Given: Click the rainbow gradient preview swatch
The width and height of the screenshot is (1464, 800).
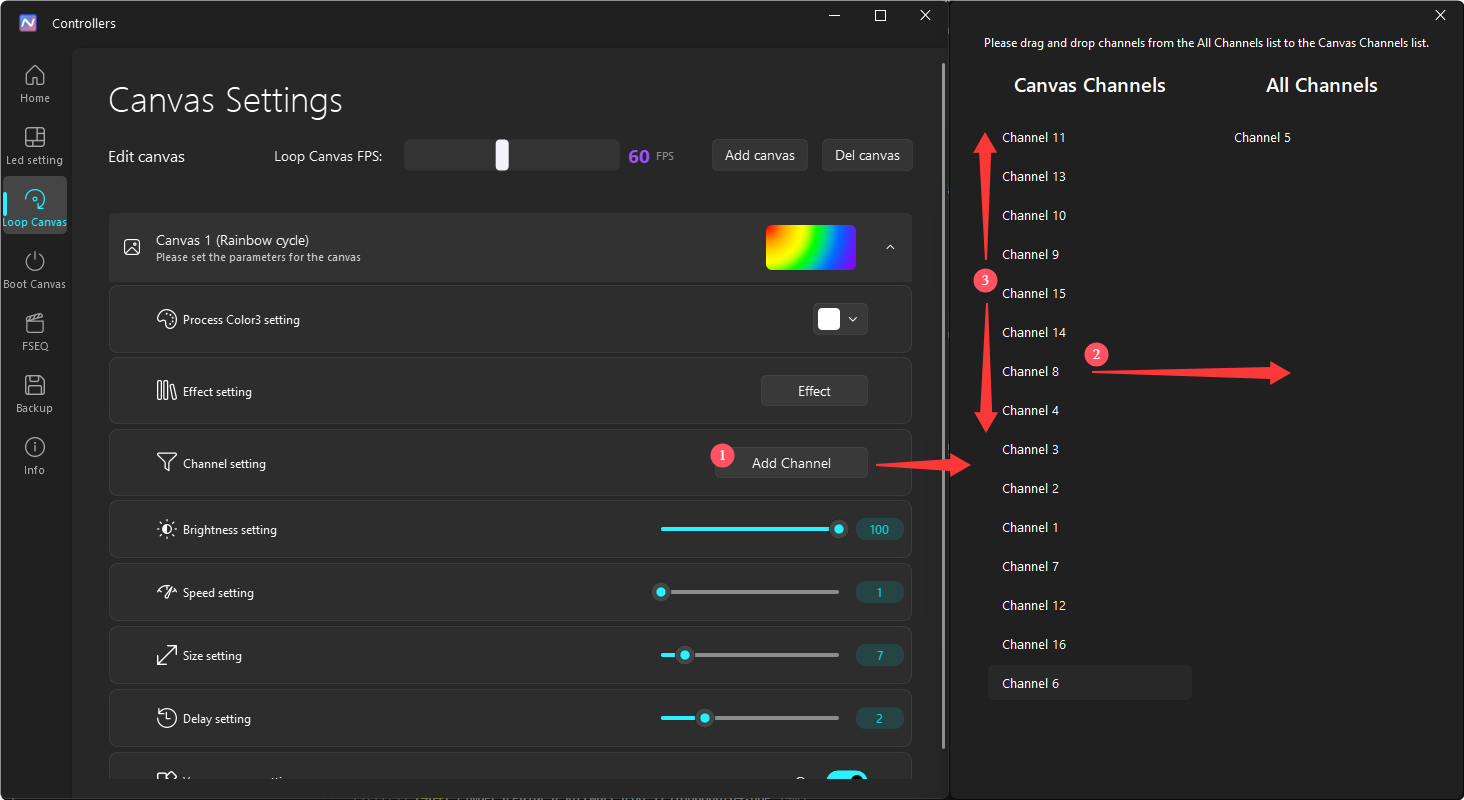Looking at the screenshot, I should coord(811,247).
